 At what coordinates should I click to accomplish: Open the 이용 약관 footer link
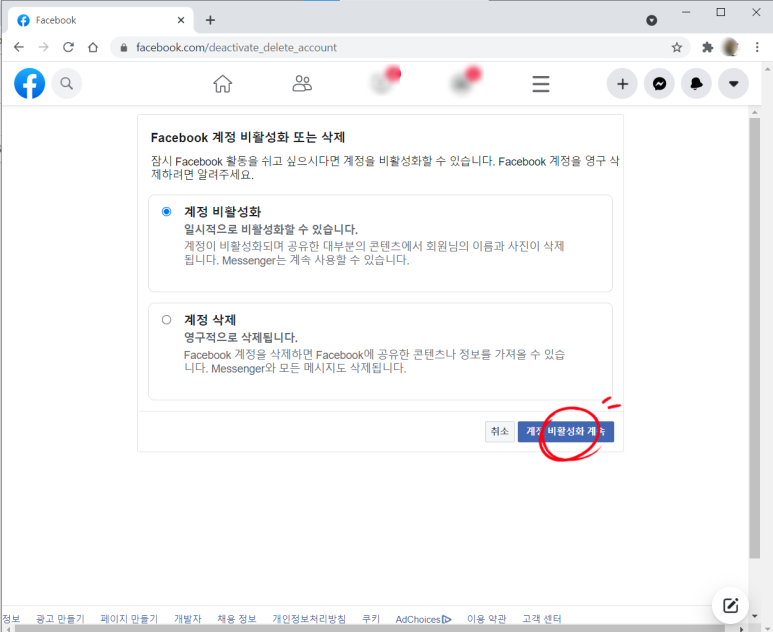487,619
